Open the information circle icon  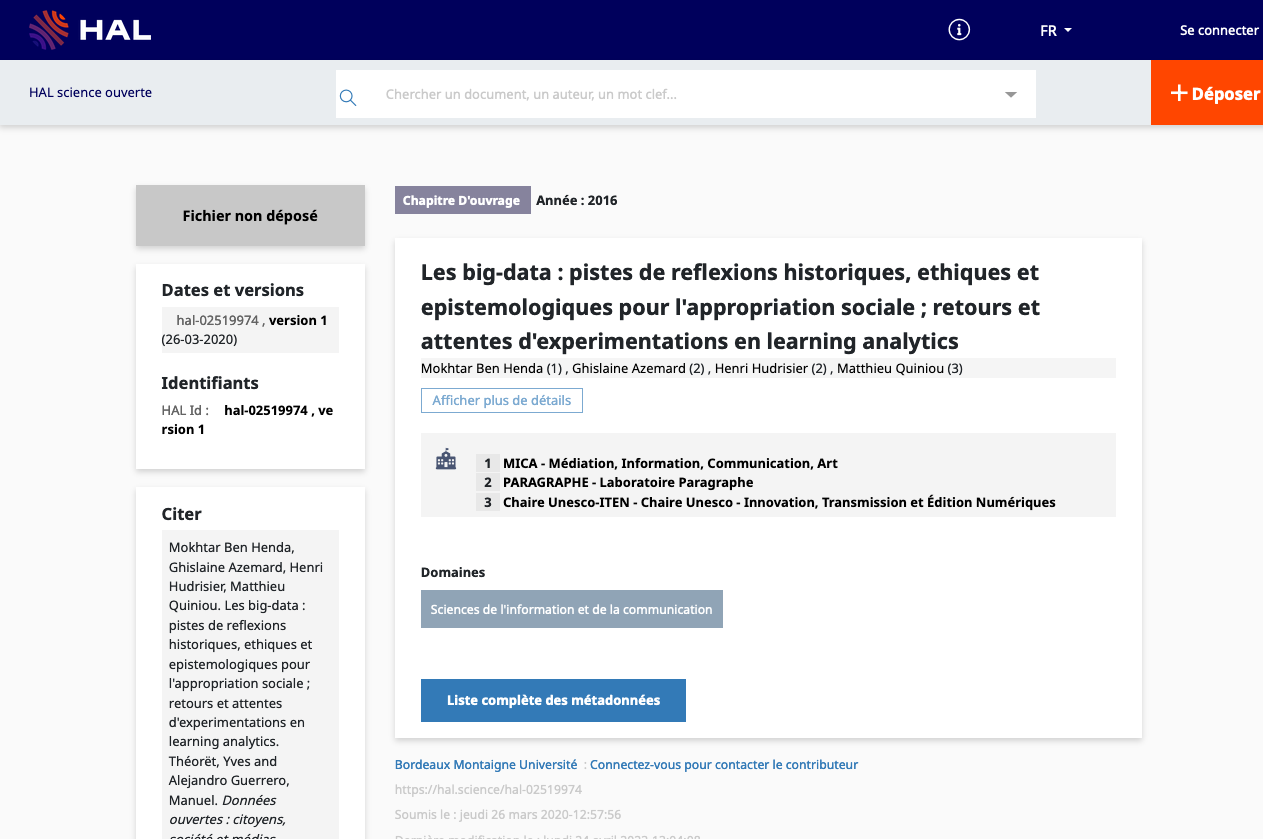[959, 30]
